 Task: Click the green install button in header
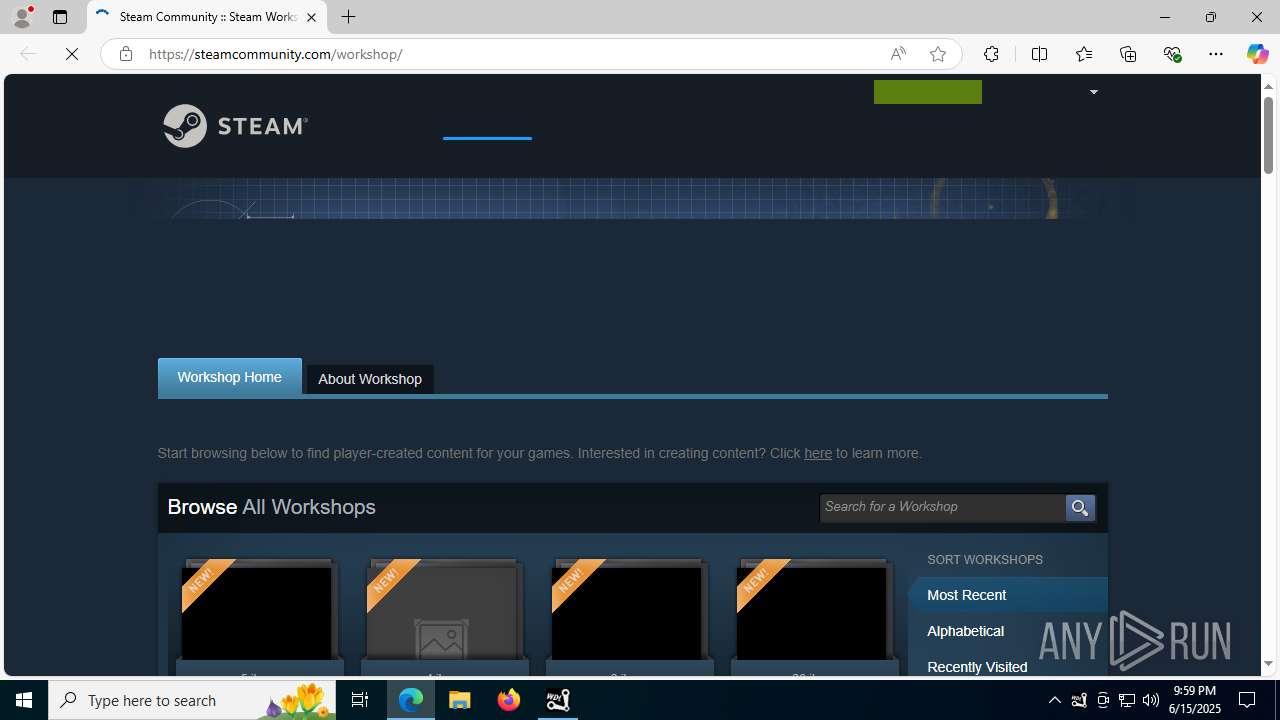point(928,92)
